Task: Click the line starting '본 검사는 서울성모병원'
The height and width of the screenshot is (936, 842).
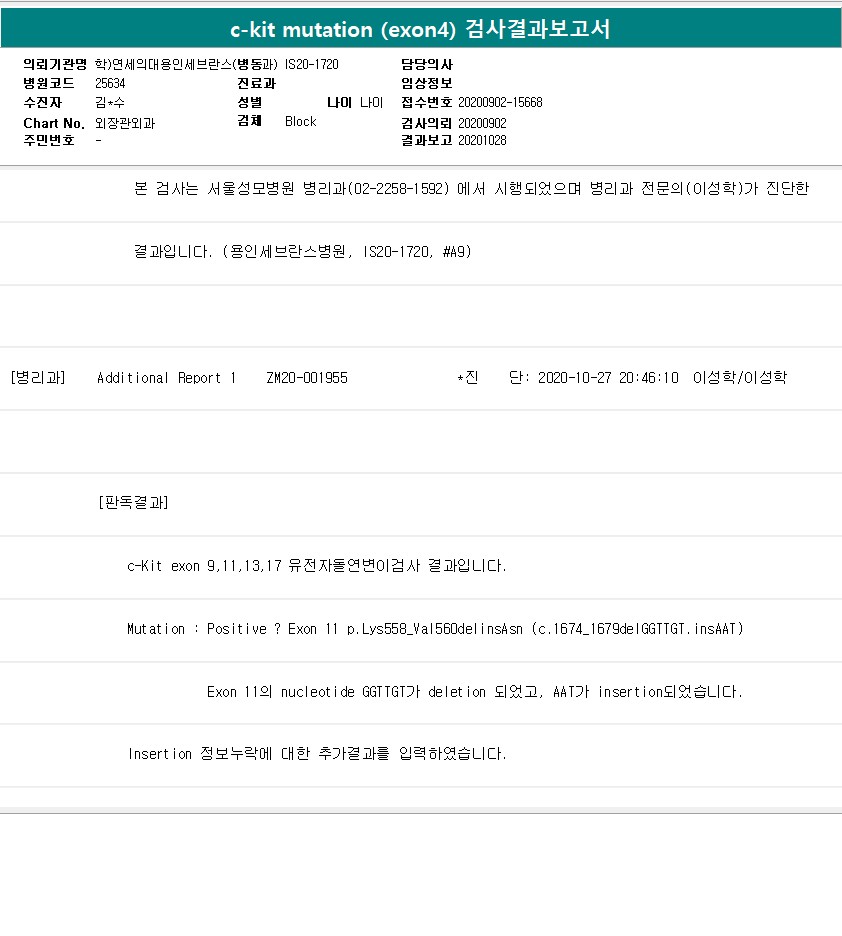Action: tap(471, 189)
